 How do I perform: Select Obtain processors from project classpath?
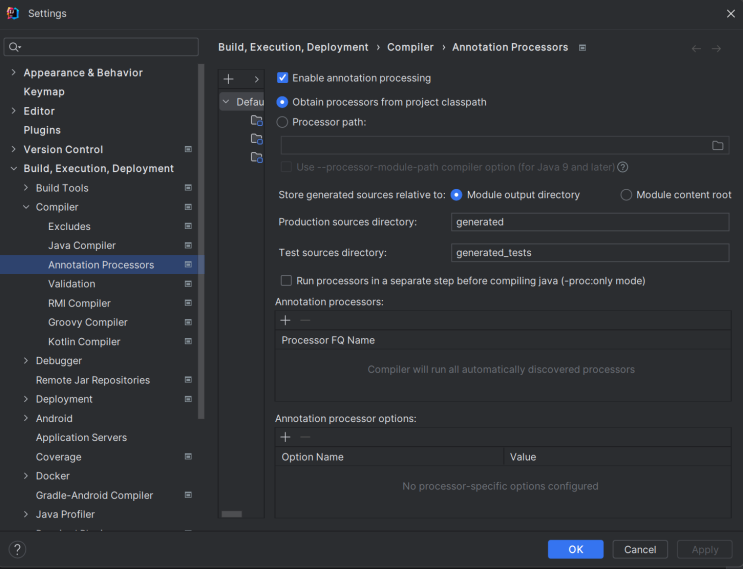[282, 102]
